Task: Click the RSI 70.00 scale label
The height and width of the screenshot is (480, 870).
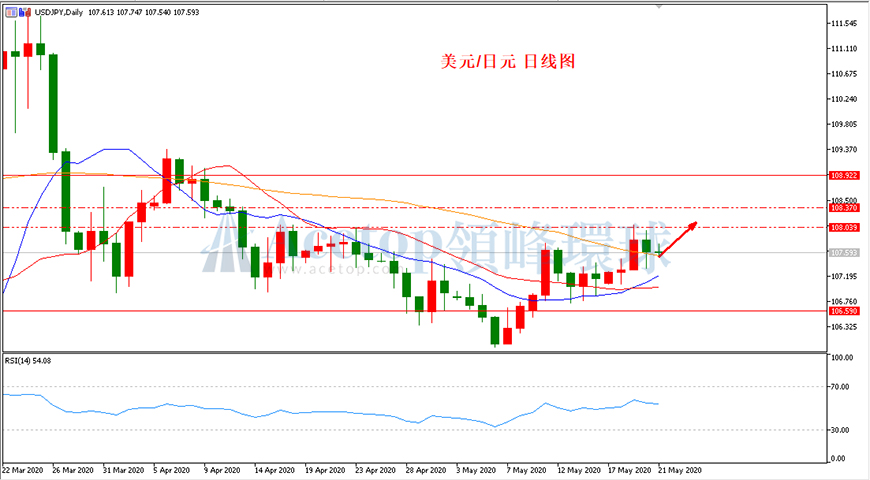Action: (x=841, y=387)
